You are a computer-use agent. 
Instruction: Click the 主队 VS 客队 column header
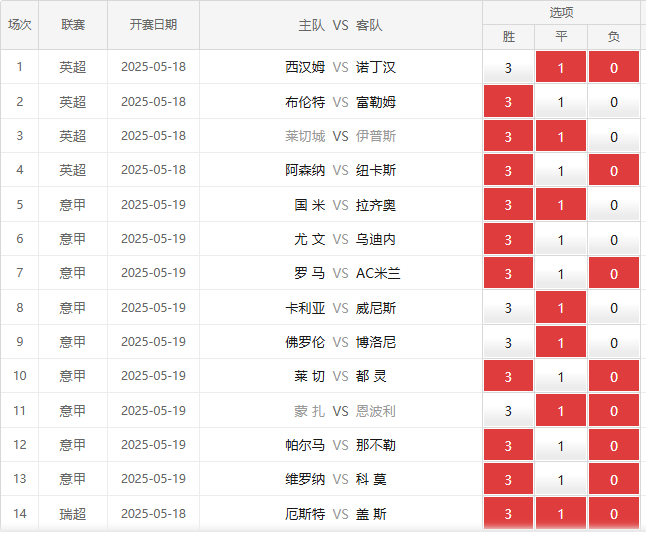tap(341, 25)
